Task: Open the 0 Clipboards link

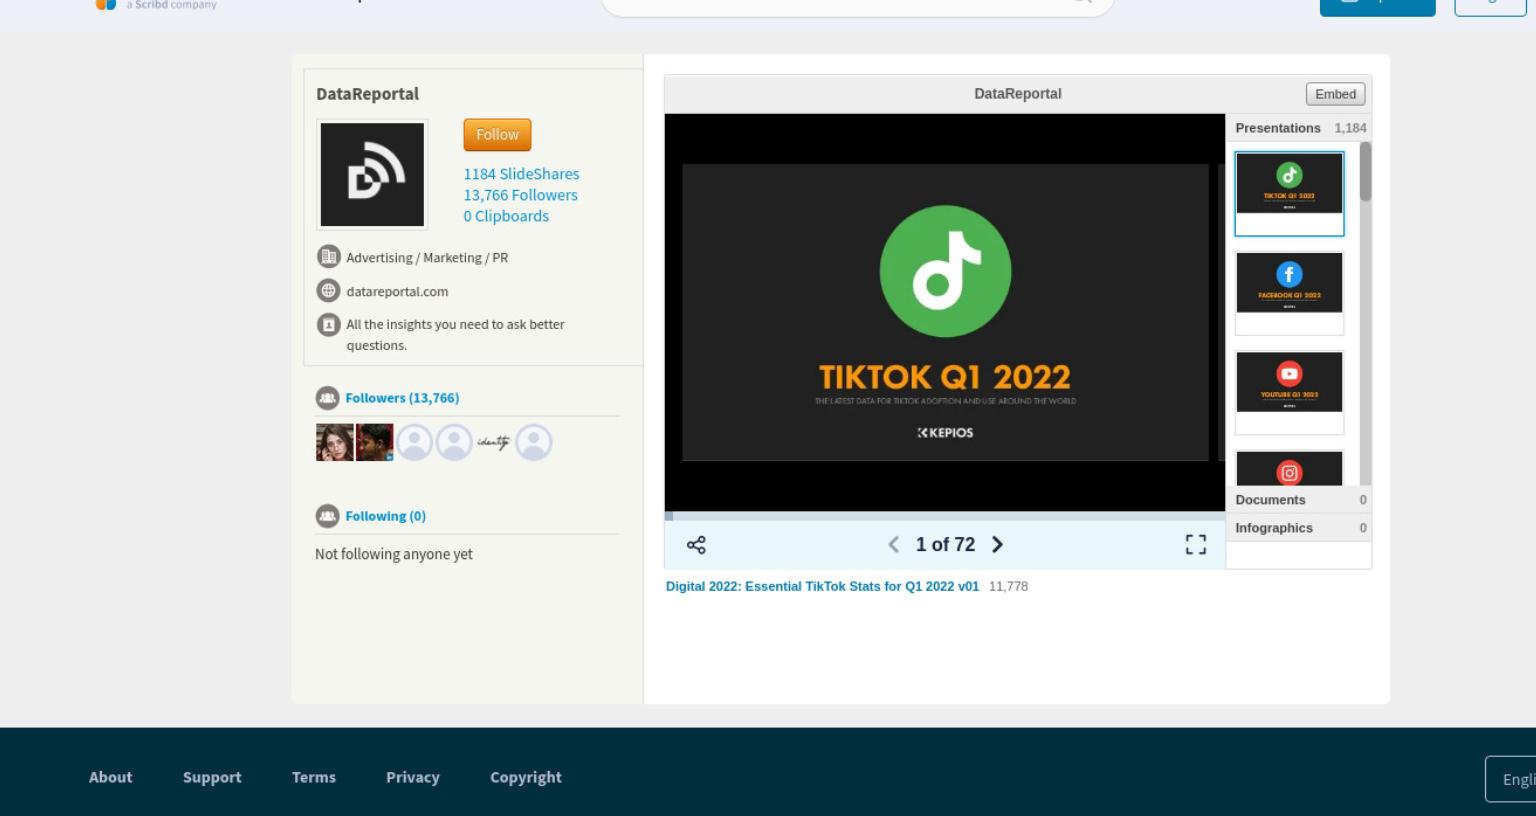Action: click(x=506, y=216)
